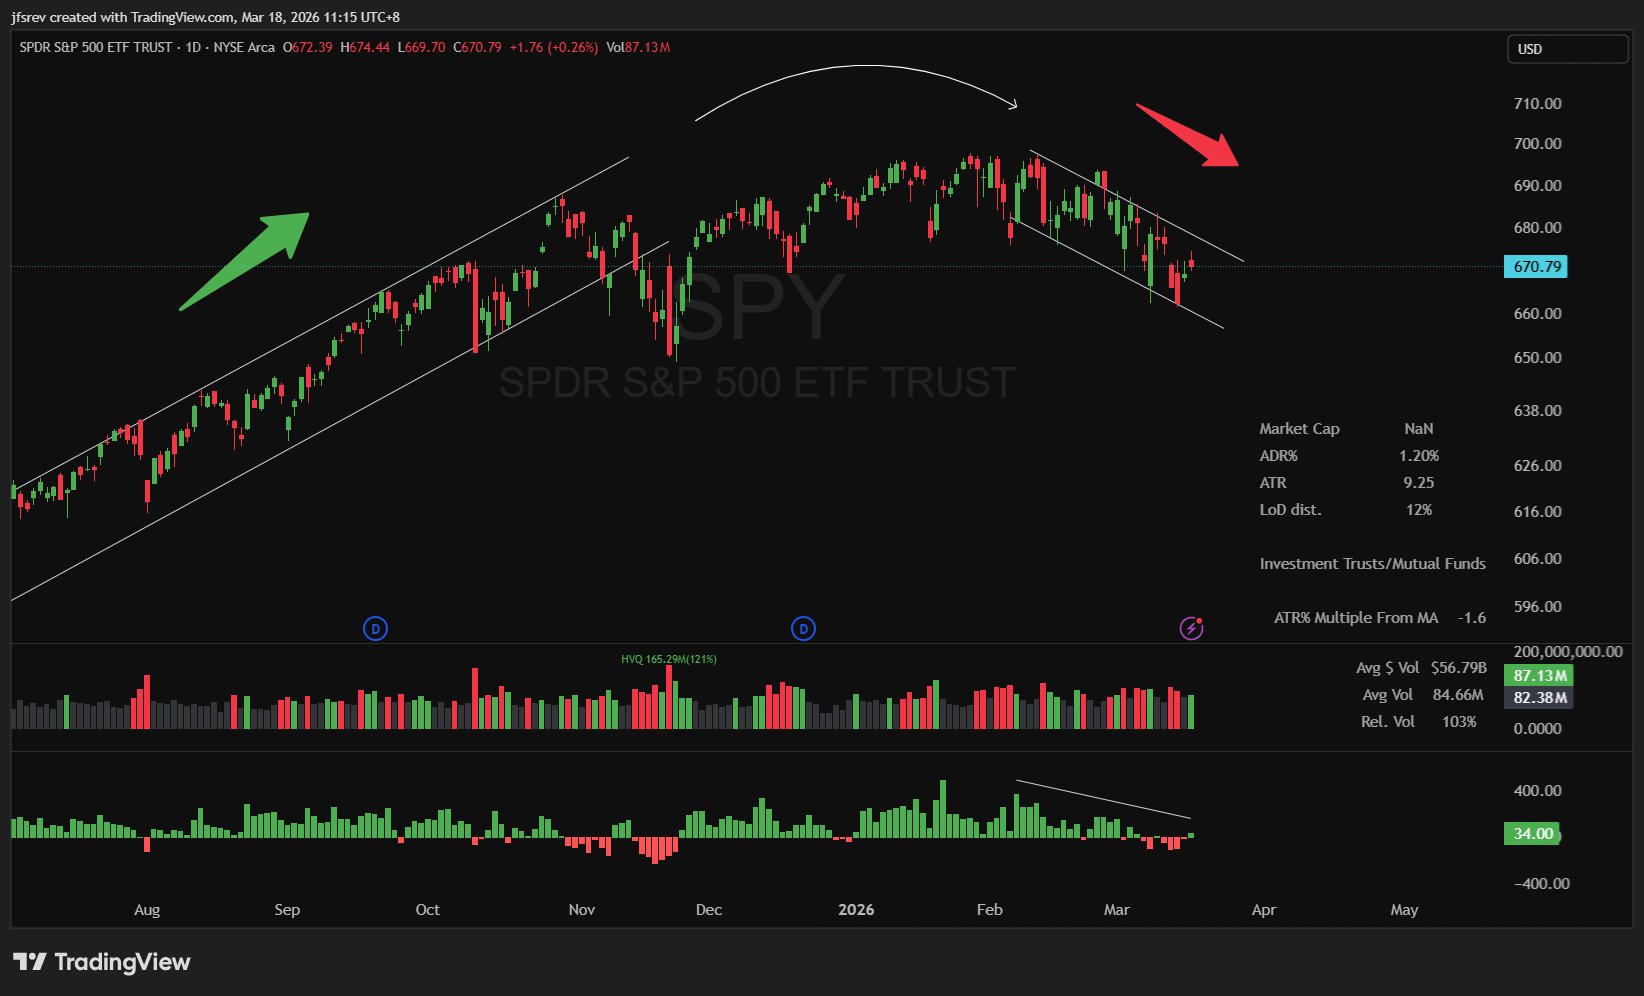The height and width of the screenshot is (996, 1644).
Task: Click the dividend 'D' marker near late December
Action: click(x=803, y=629)
